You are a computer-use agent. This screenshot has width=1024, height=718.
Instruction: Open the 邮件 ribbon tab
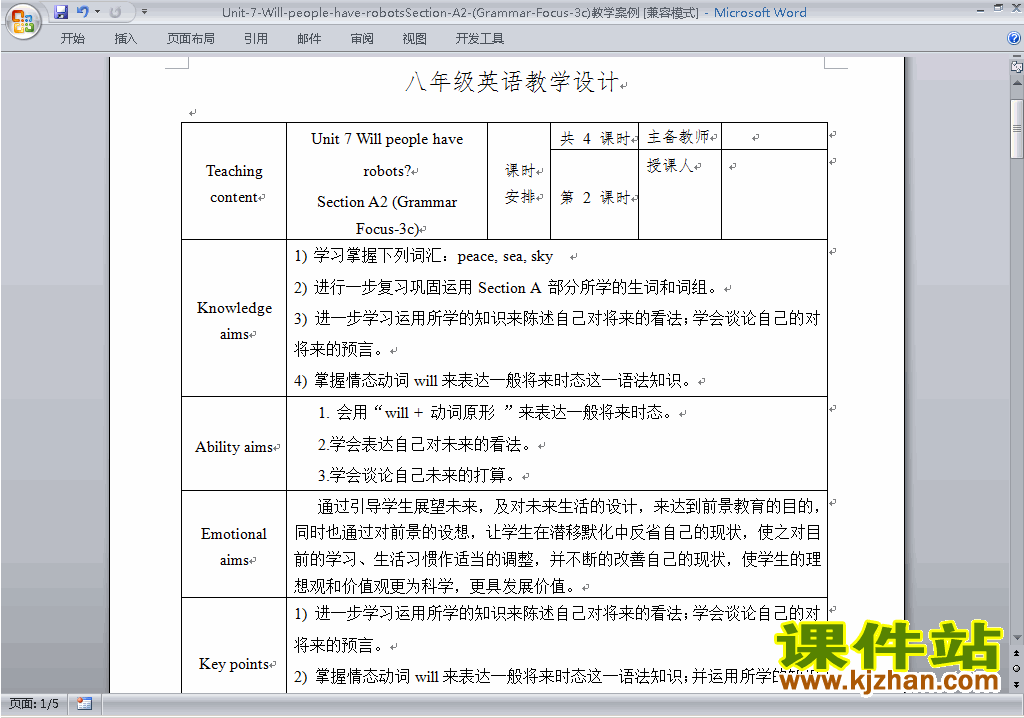[x=309, y=39]
